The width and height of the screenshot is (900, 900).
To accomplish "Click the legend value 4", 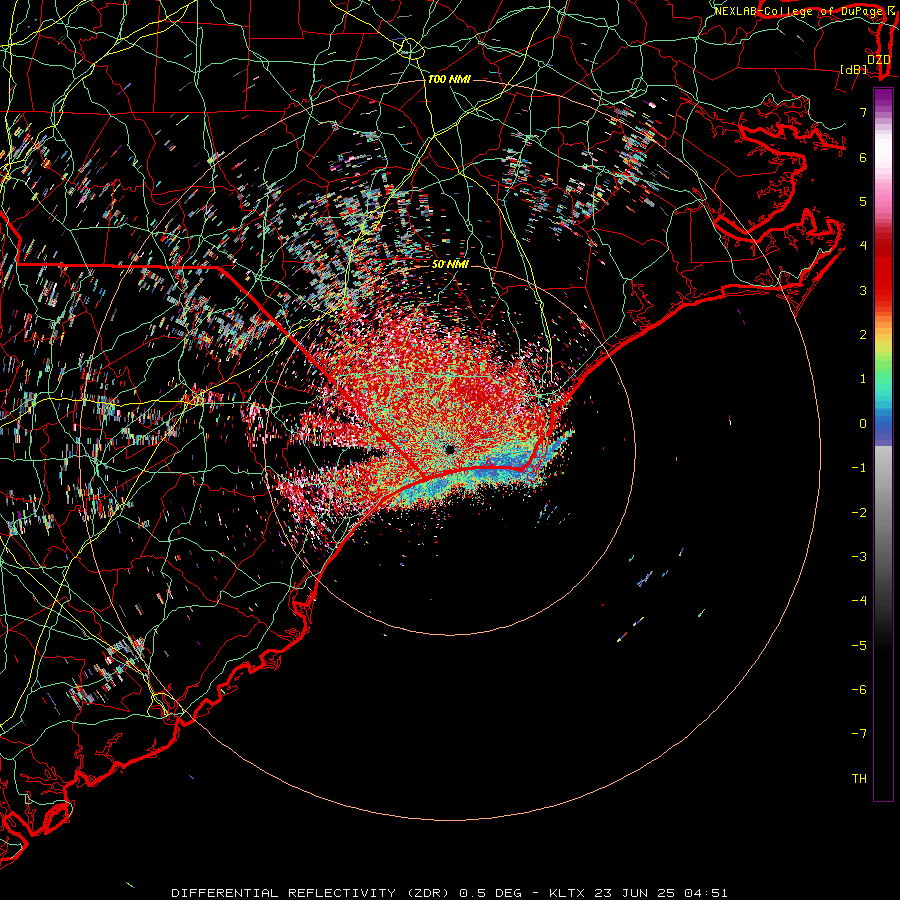I will (863, 246).
